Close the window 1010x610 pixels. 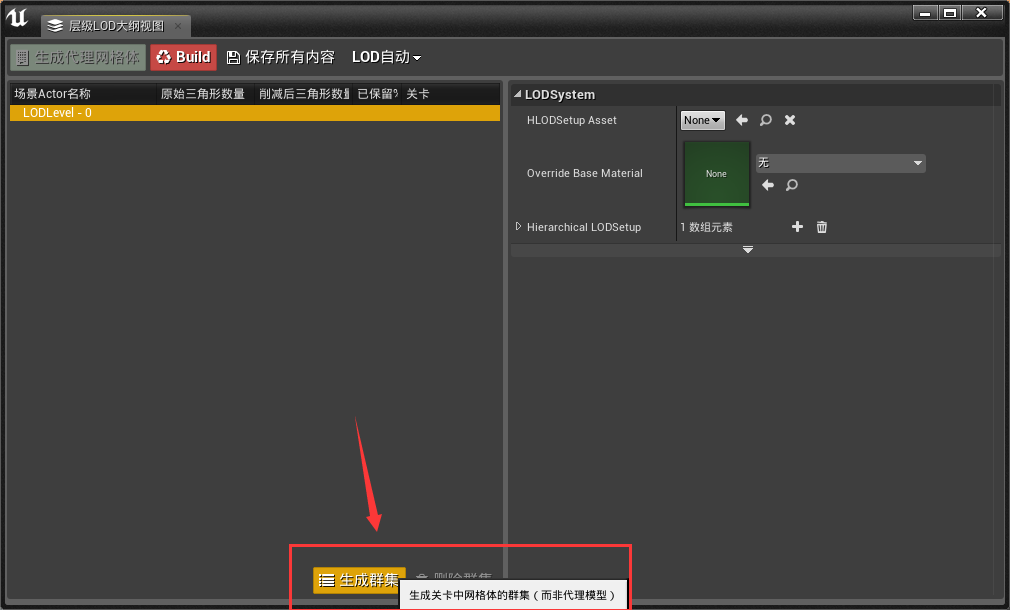pyautogui.click(x=982, y=12)
